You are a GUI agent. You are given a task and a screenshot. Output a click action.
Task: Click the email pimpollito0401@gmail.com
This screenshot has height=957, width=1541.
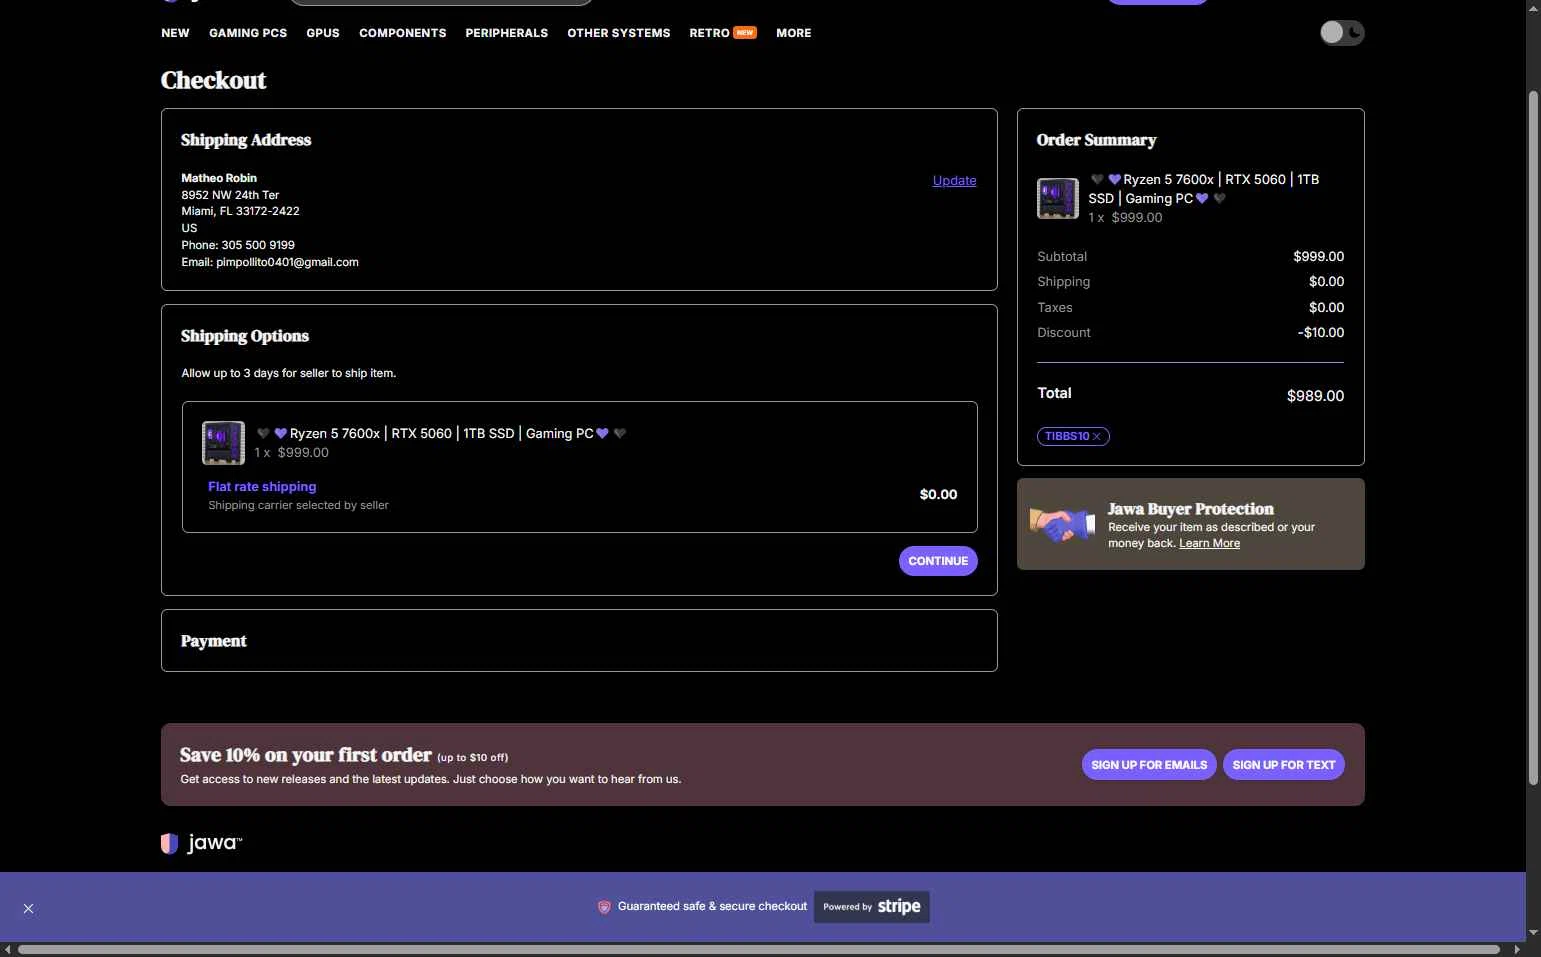click(x=287, y=262)
